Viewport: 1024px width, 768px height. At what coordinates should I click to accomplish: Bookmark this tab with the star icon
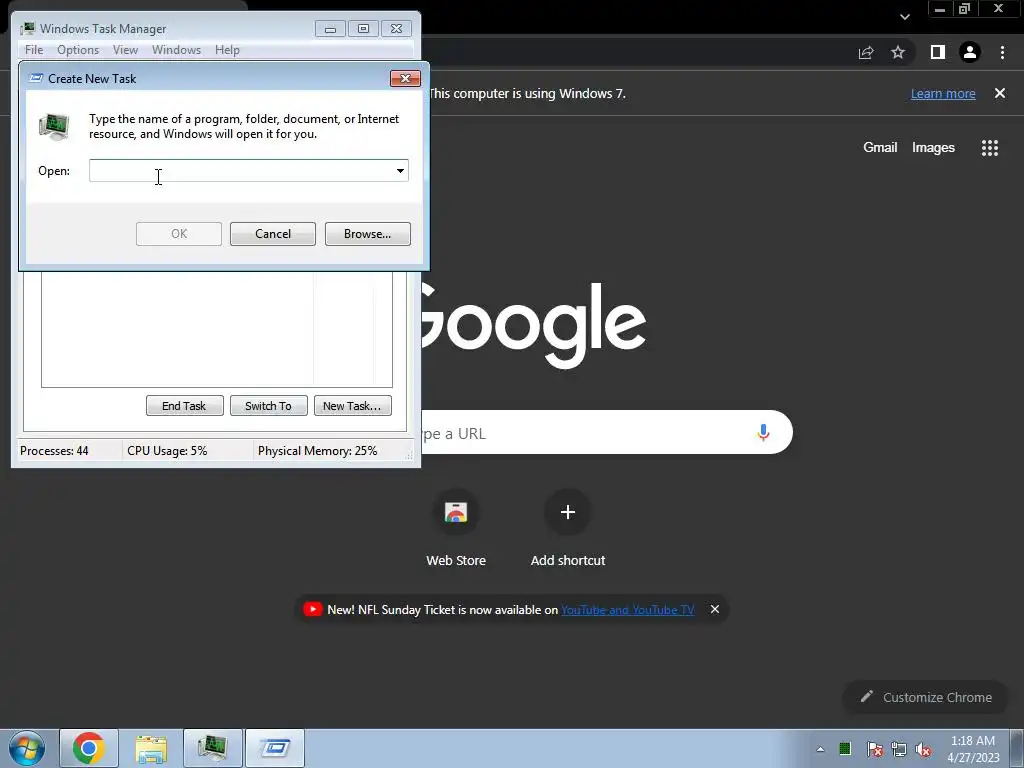tap(898, 52)
